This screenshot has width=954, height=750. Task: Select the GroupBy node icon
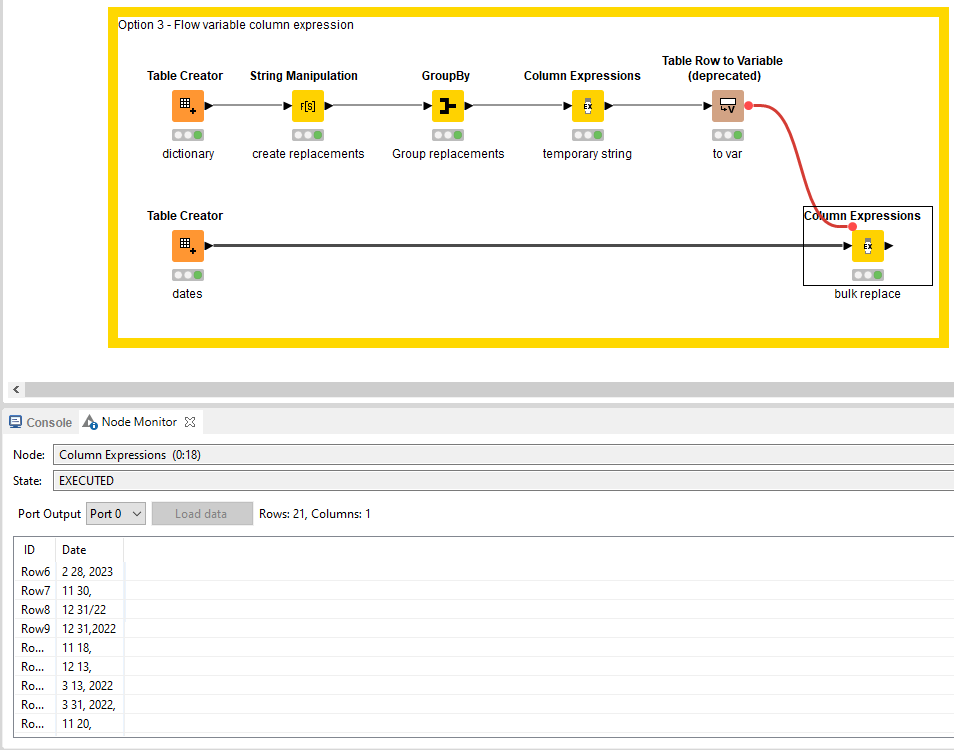point(448,106)
